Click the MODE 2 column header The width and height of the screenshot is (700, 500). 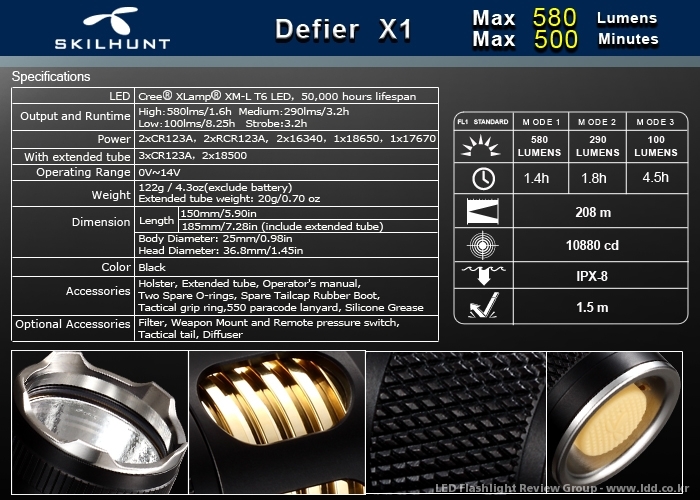point(597,122)
